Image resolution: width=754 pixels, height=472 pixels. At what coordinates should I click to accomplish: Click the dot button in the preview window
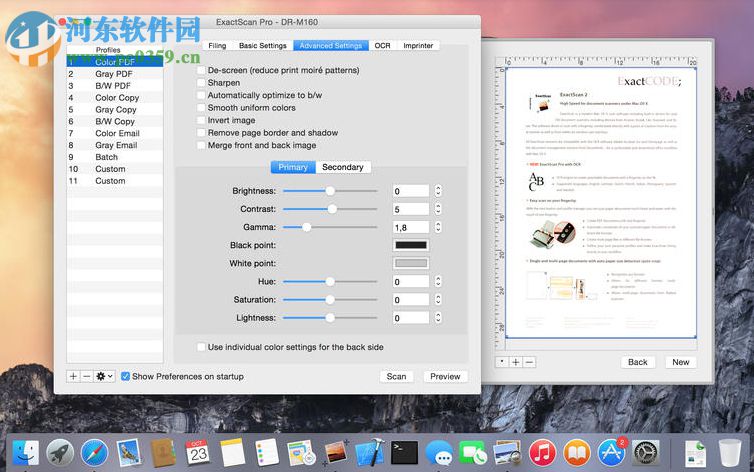point(502,362)
